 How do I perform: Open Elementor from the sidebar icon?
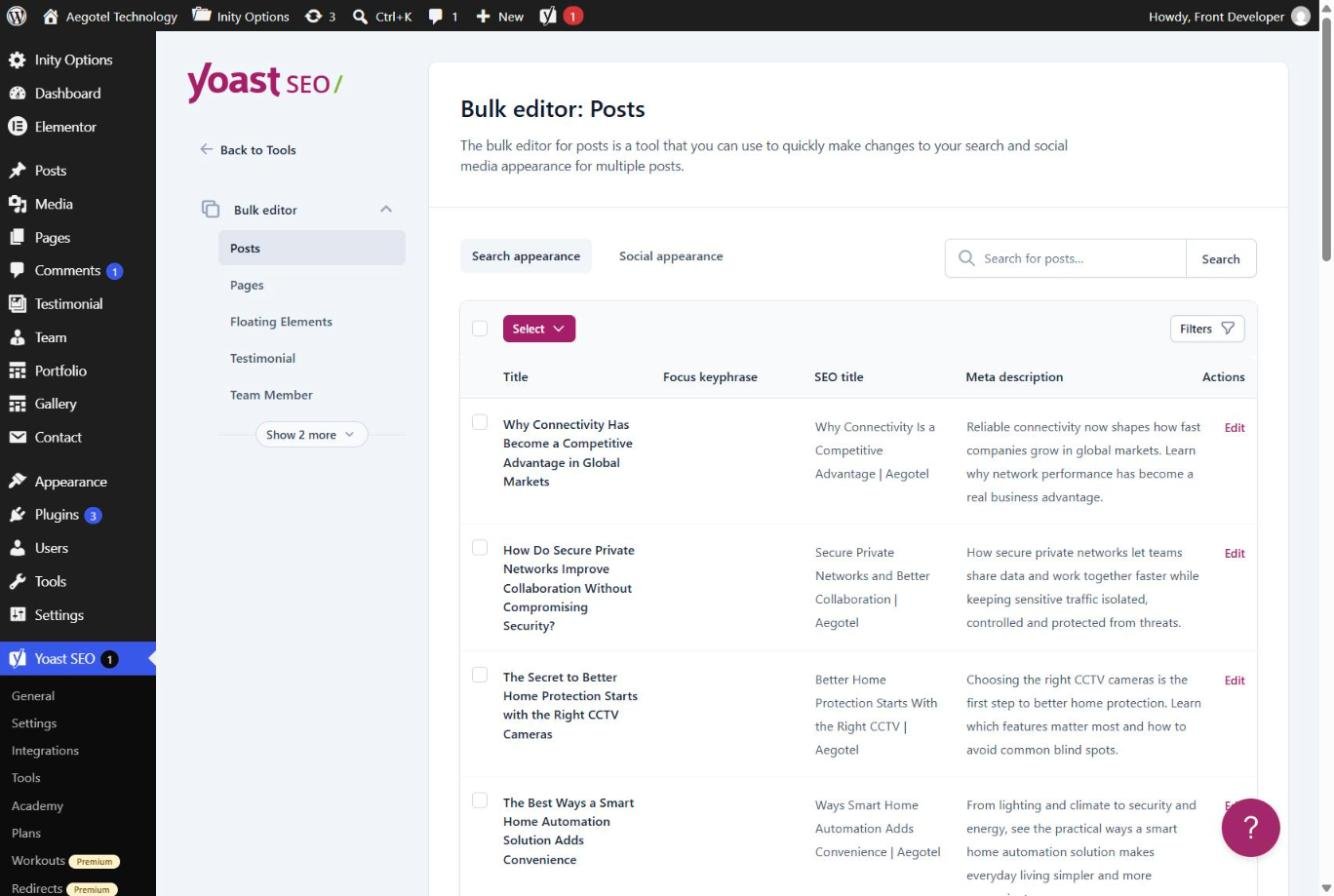coord(17,127)
